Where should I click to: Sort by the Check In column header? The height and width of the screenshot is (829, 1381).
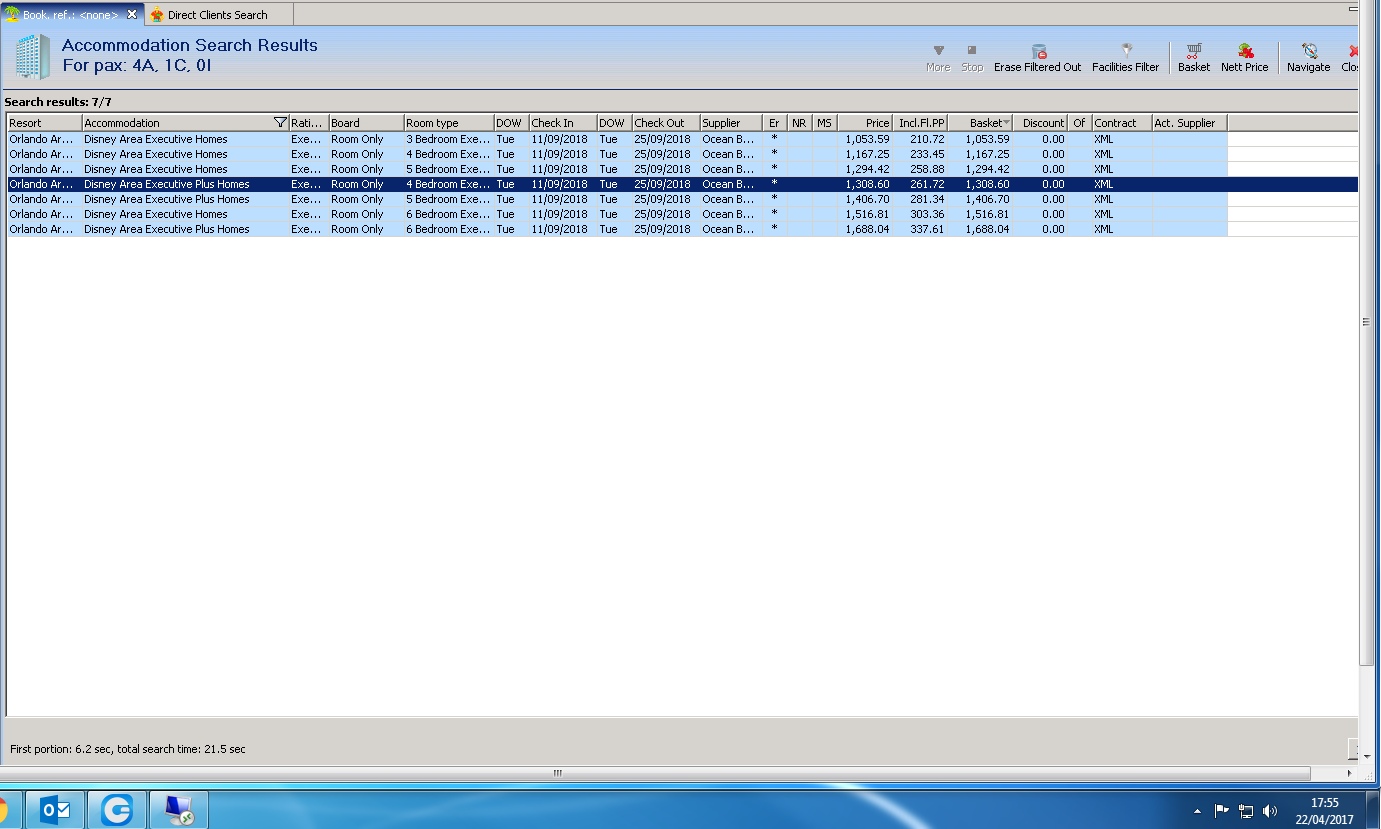(563, 123)
